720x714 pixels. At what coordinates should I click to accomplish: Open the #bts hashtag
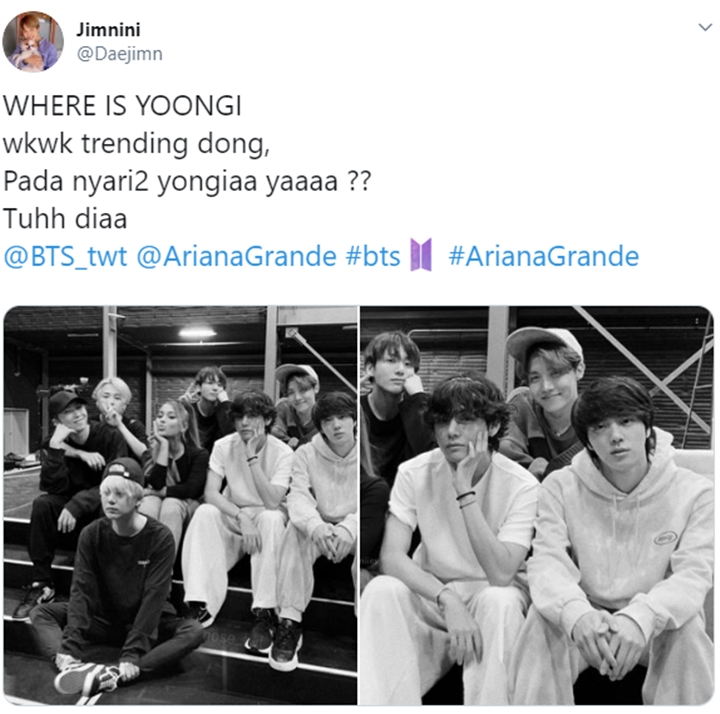[x=373, y=256]
